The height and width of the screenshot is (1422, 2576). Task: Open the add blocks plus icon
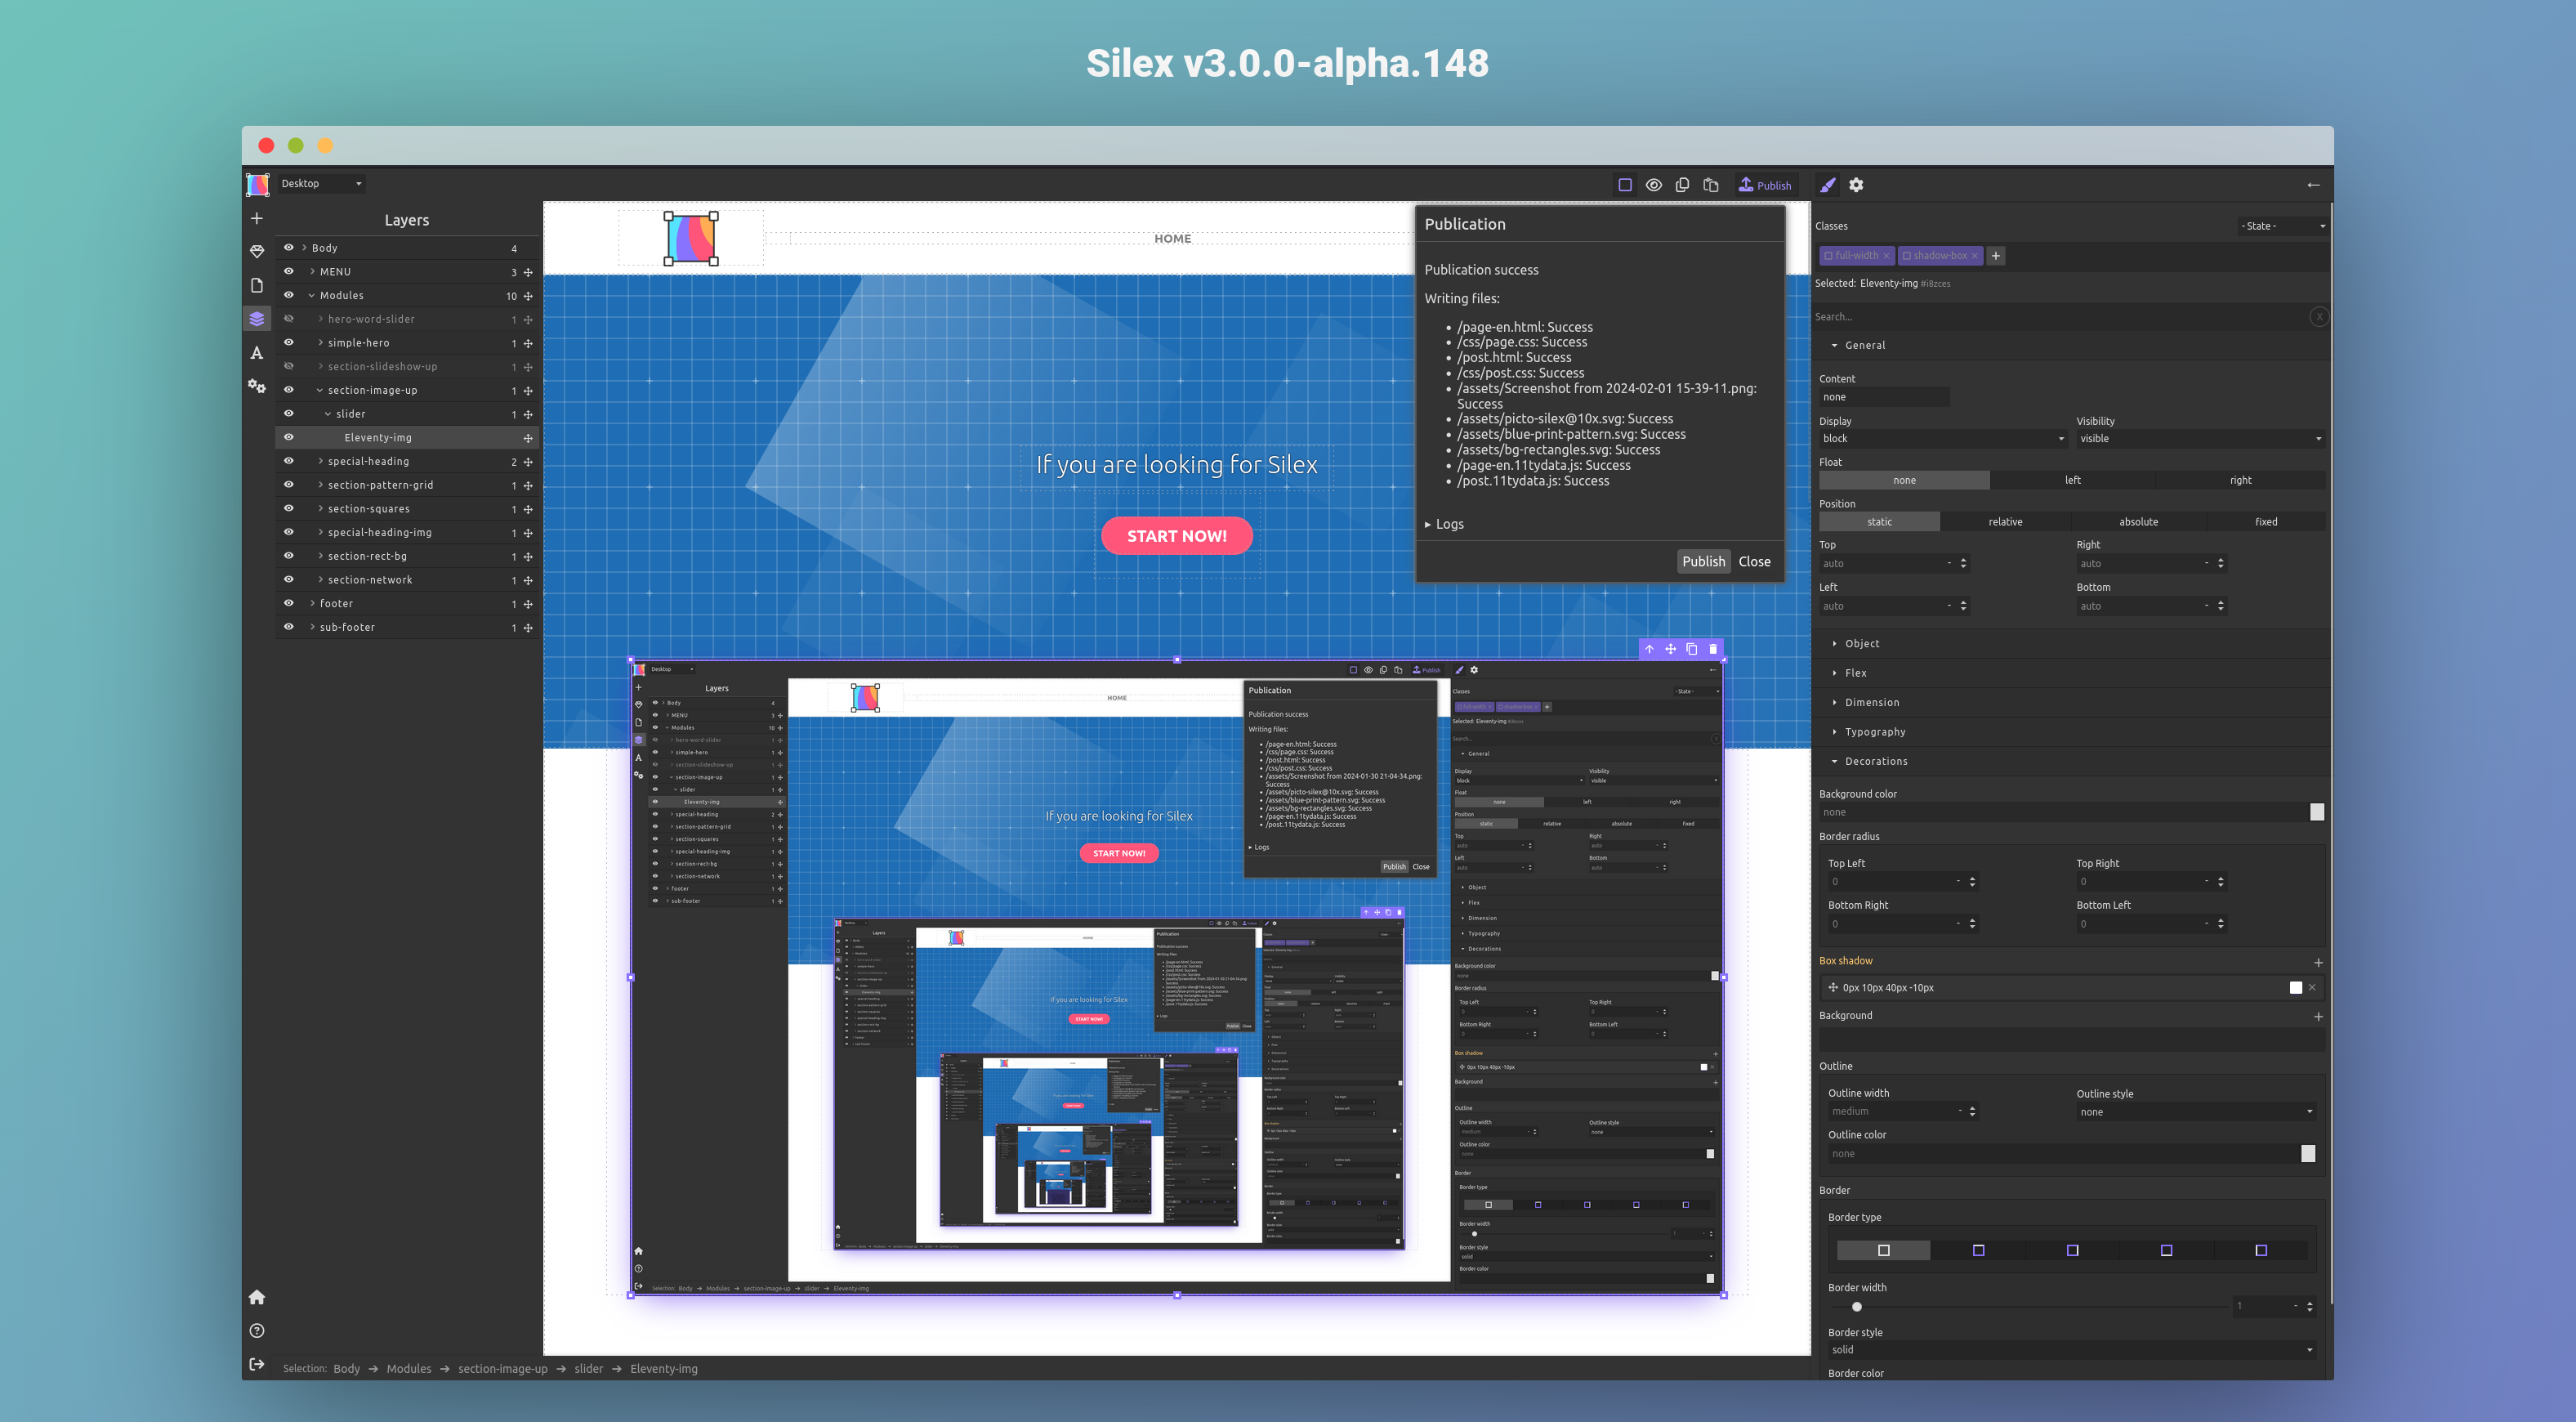tap(257, 218)
